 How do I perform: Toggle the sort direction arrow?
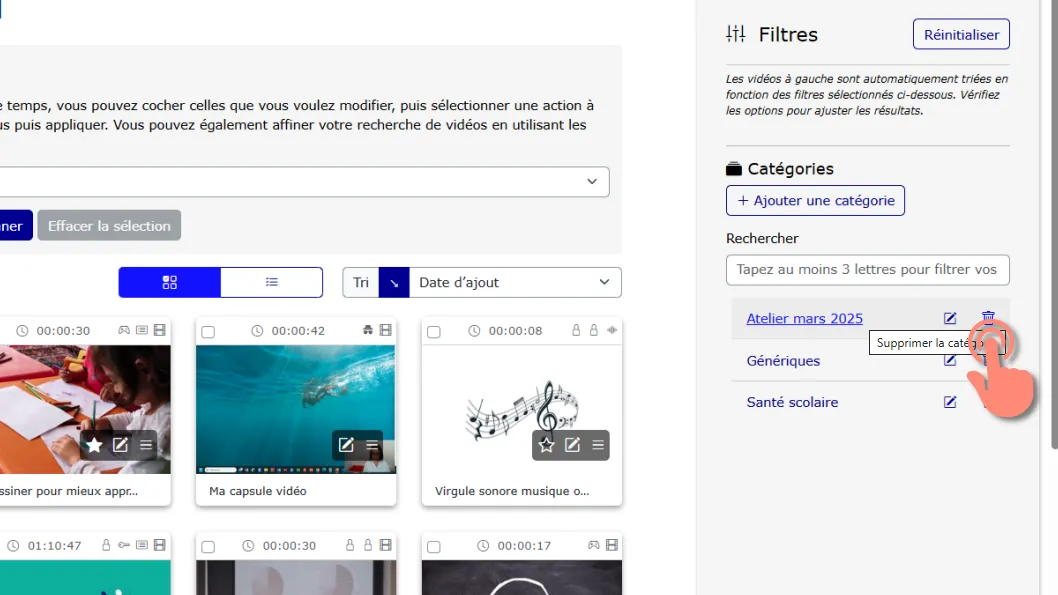(394, 282)
